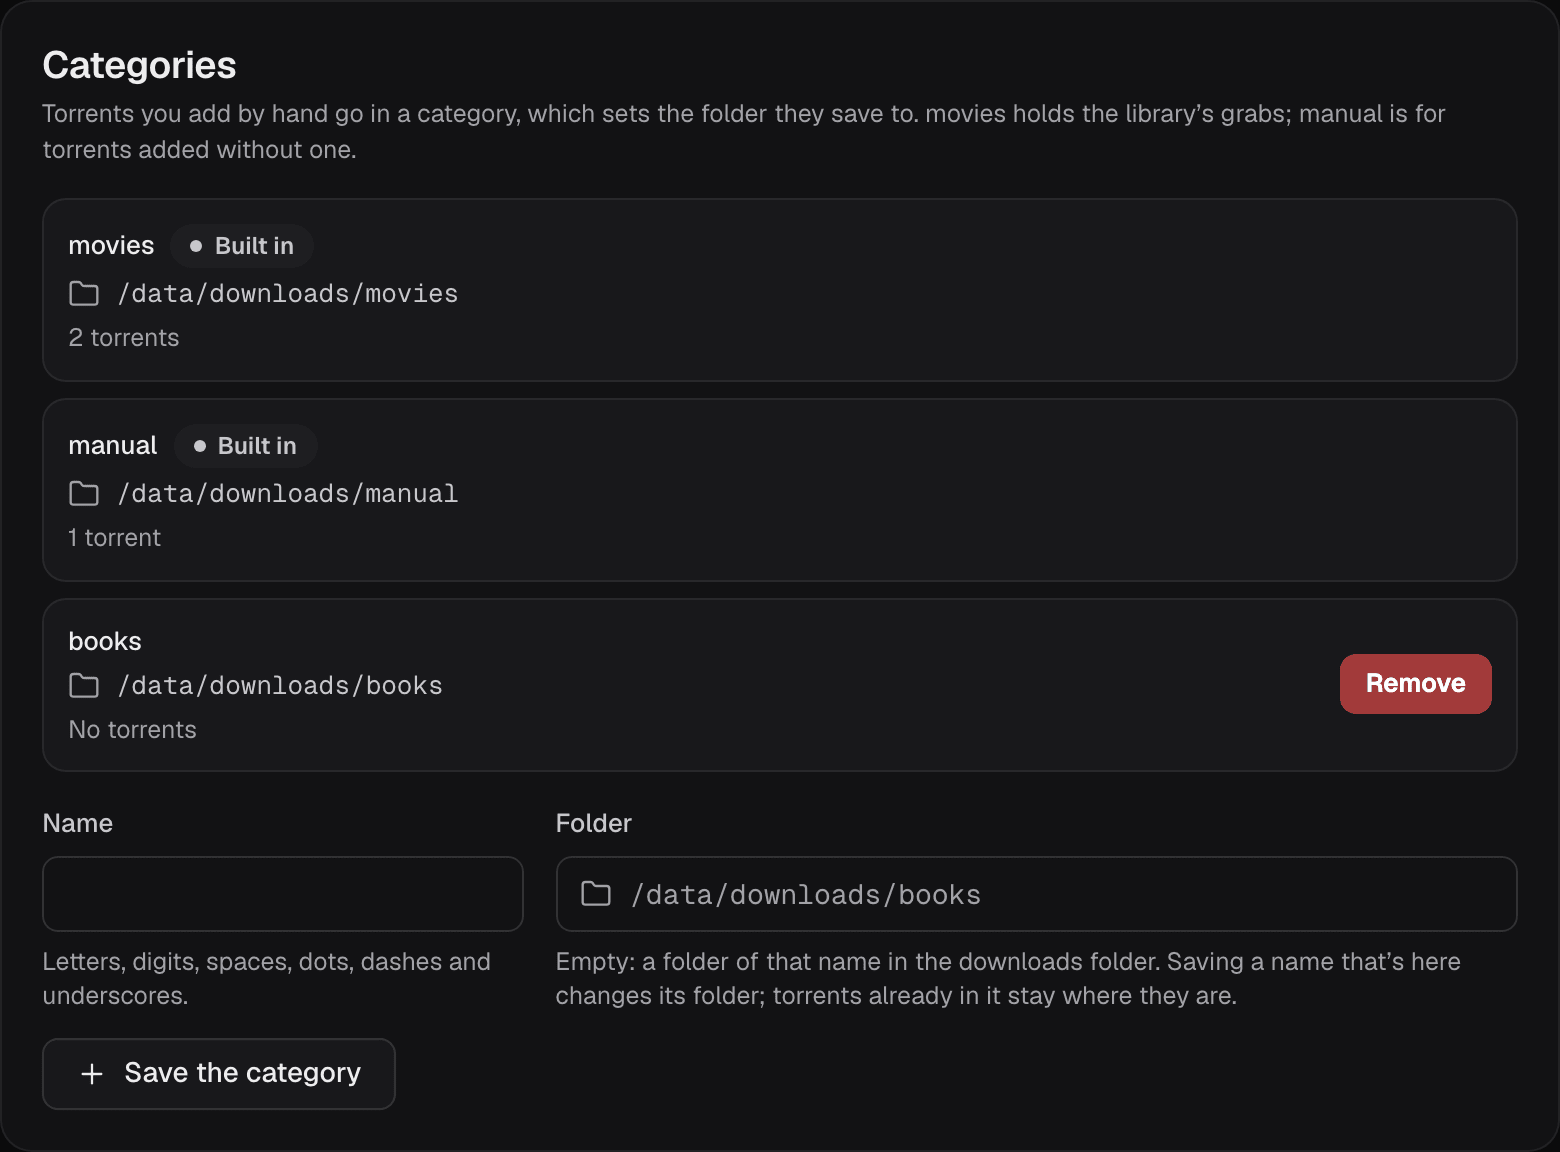Click the '2 torrents' count
The width and height of the screenshot is (1560, 1152).
point(124,338)
